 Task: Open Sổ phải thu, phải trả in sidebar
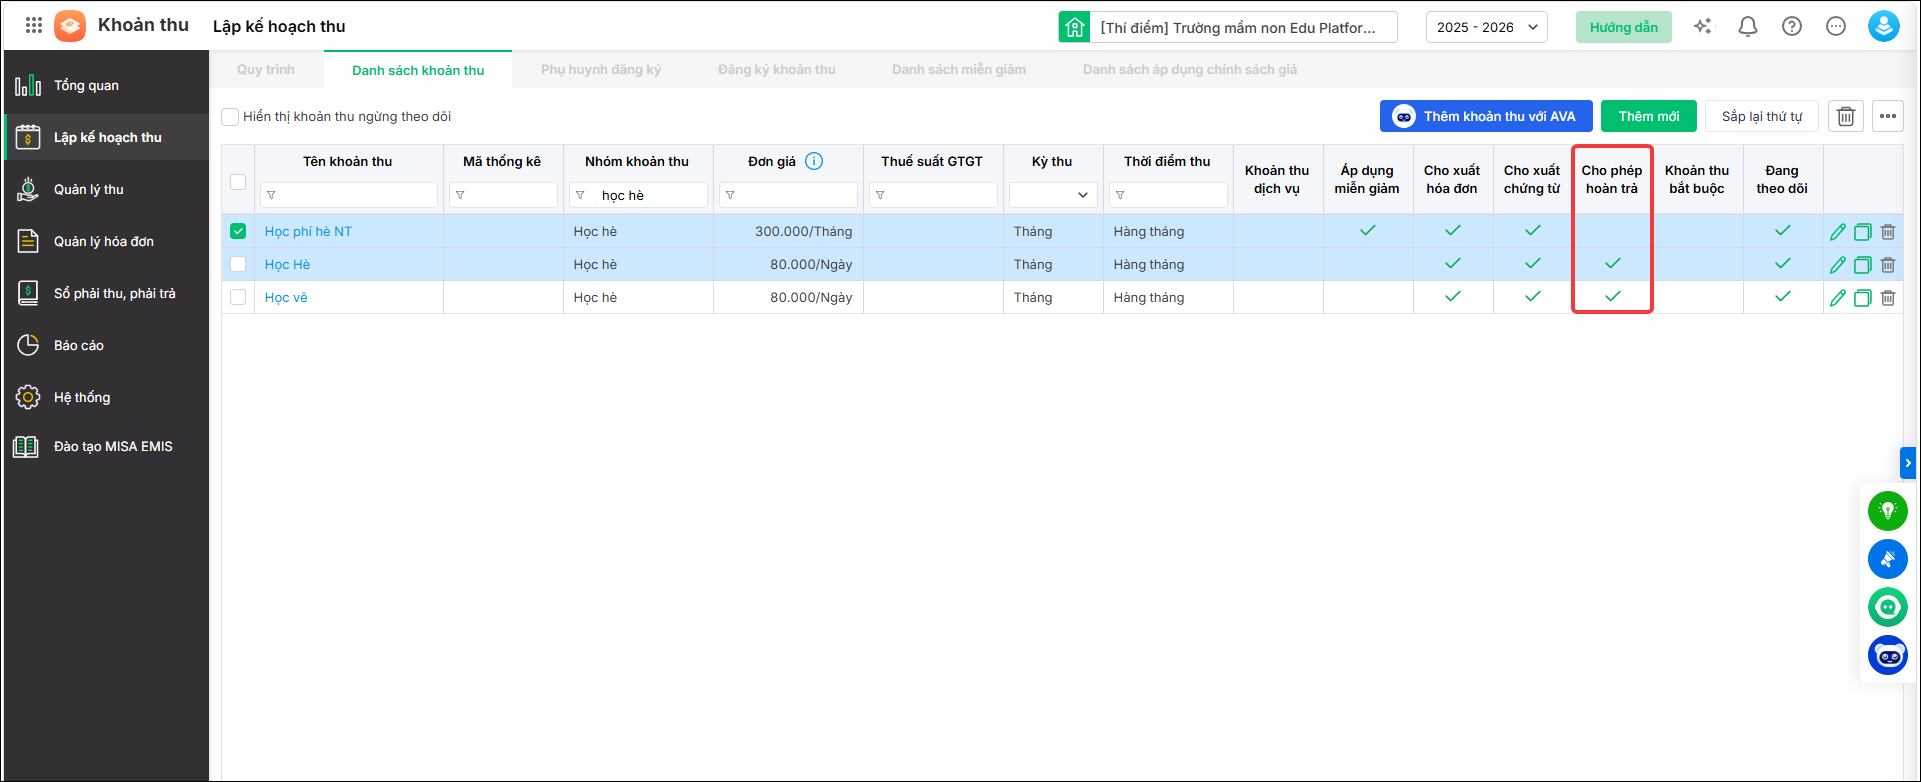coord(107,293)
